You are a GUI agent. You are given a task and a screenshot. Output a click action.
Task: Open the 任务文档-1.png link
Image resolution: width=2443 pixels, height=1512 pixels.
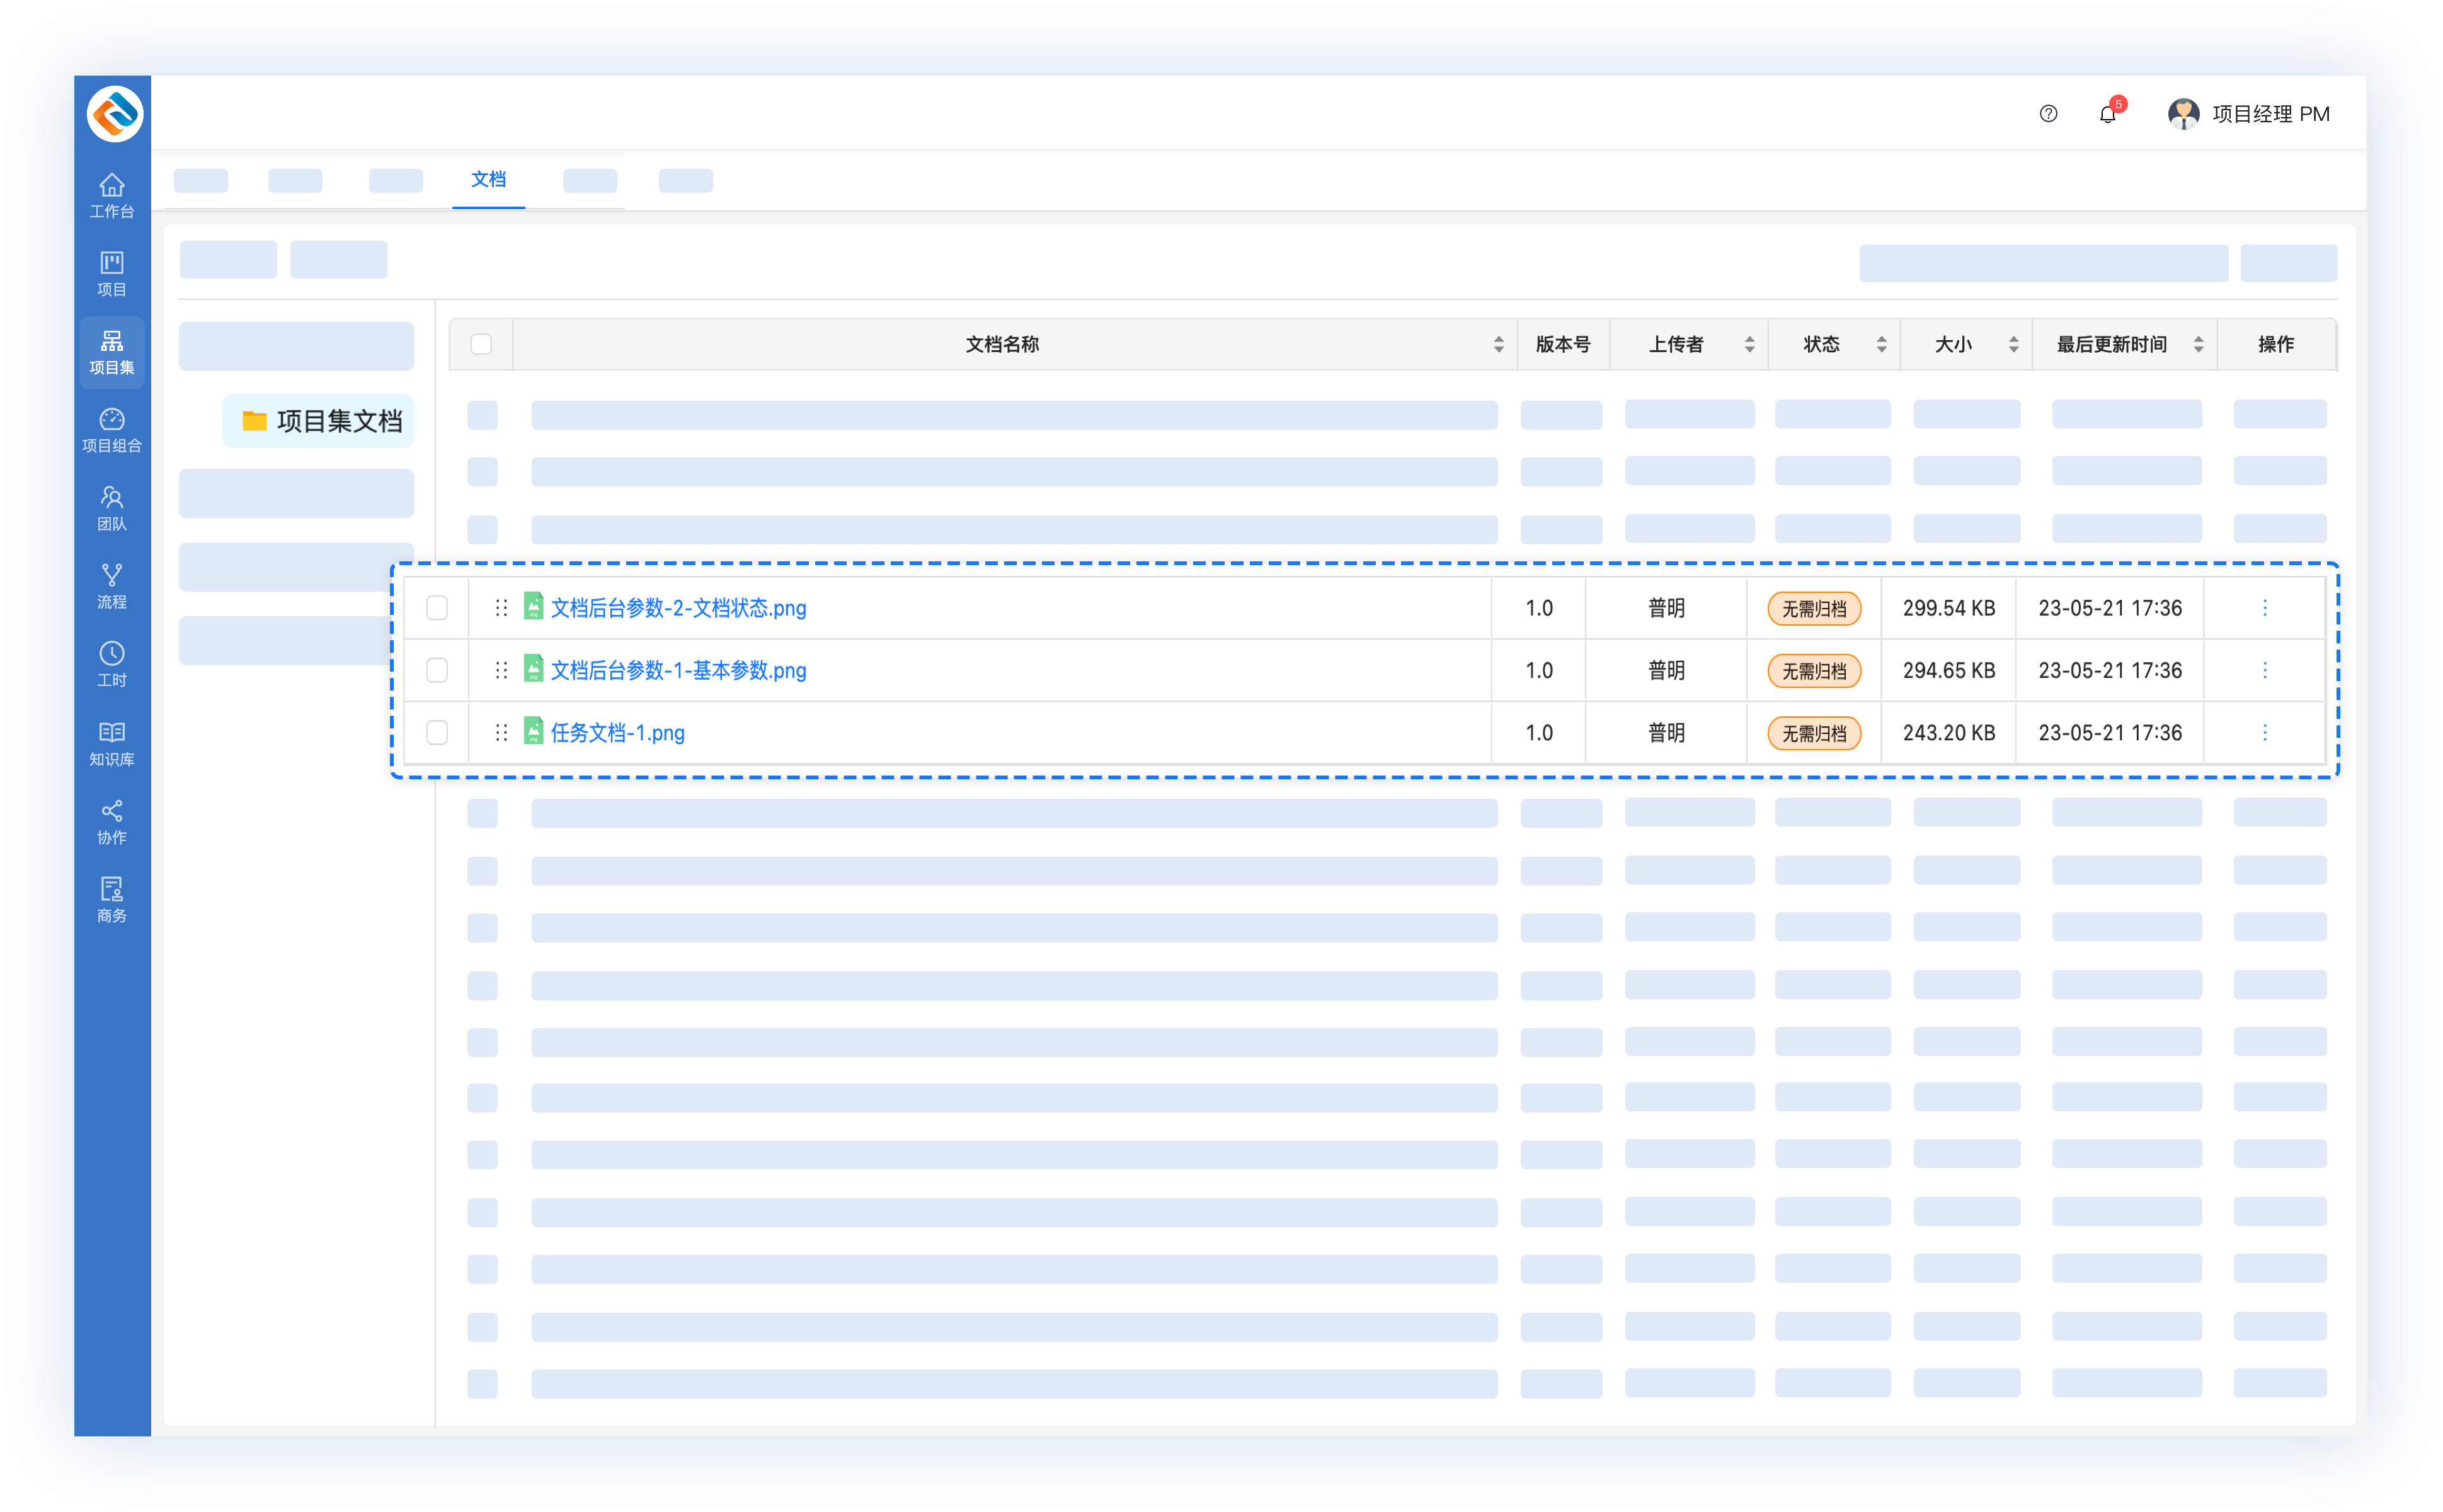(x=617, y=733)
